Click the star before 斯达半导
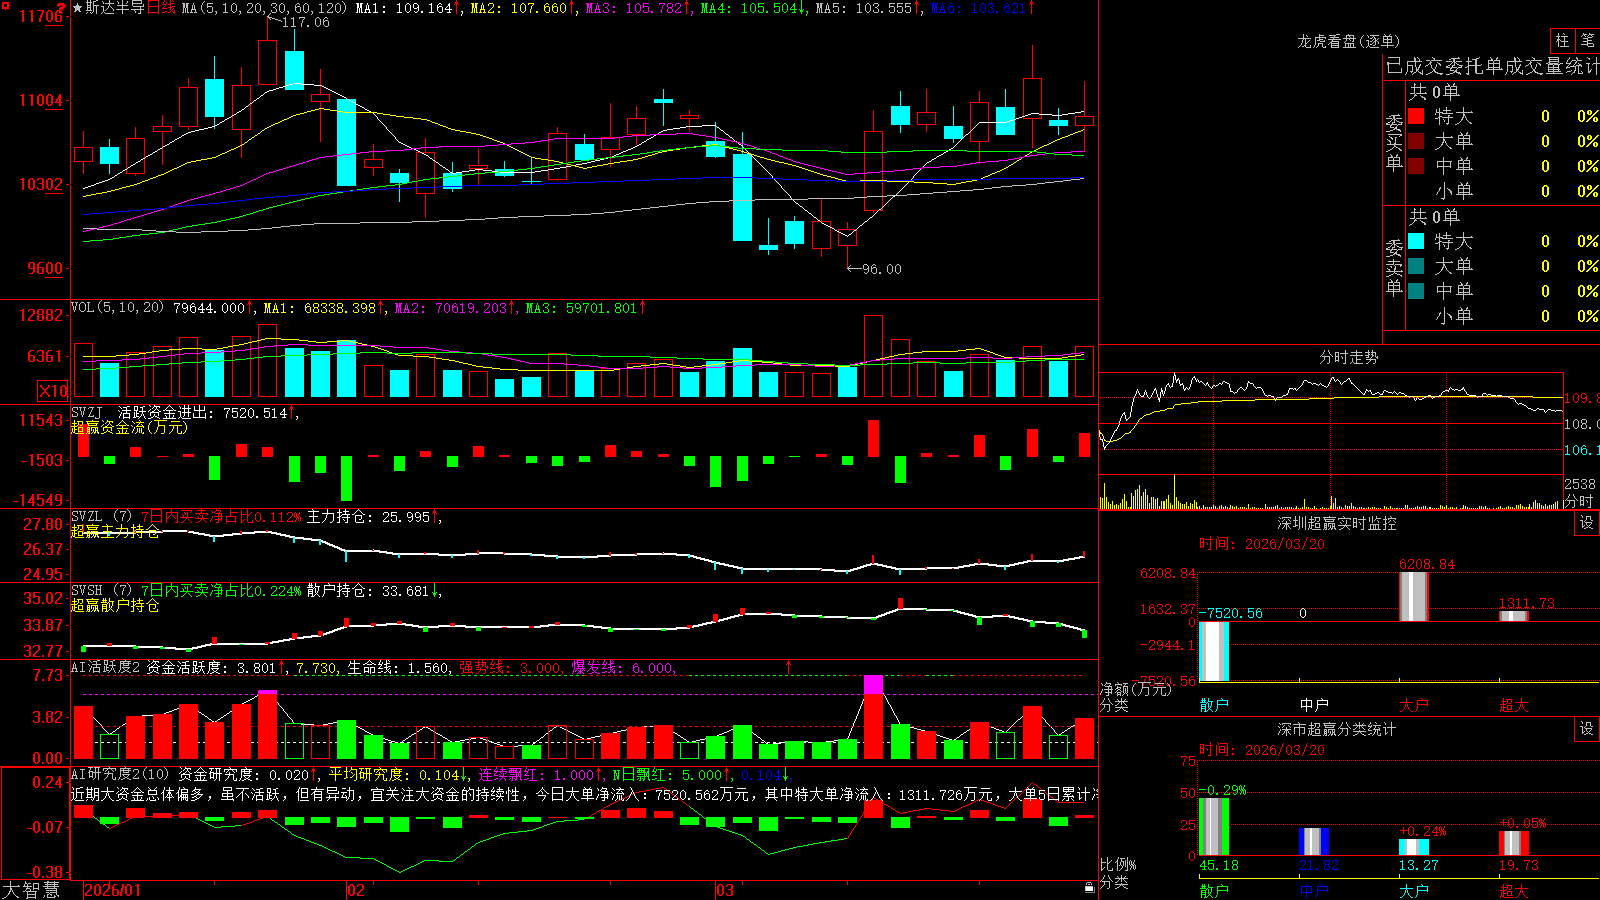 point(78,8)
